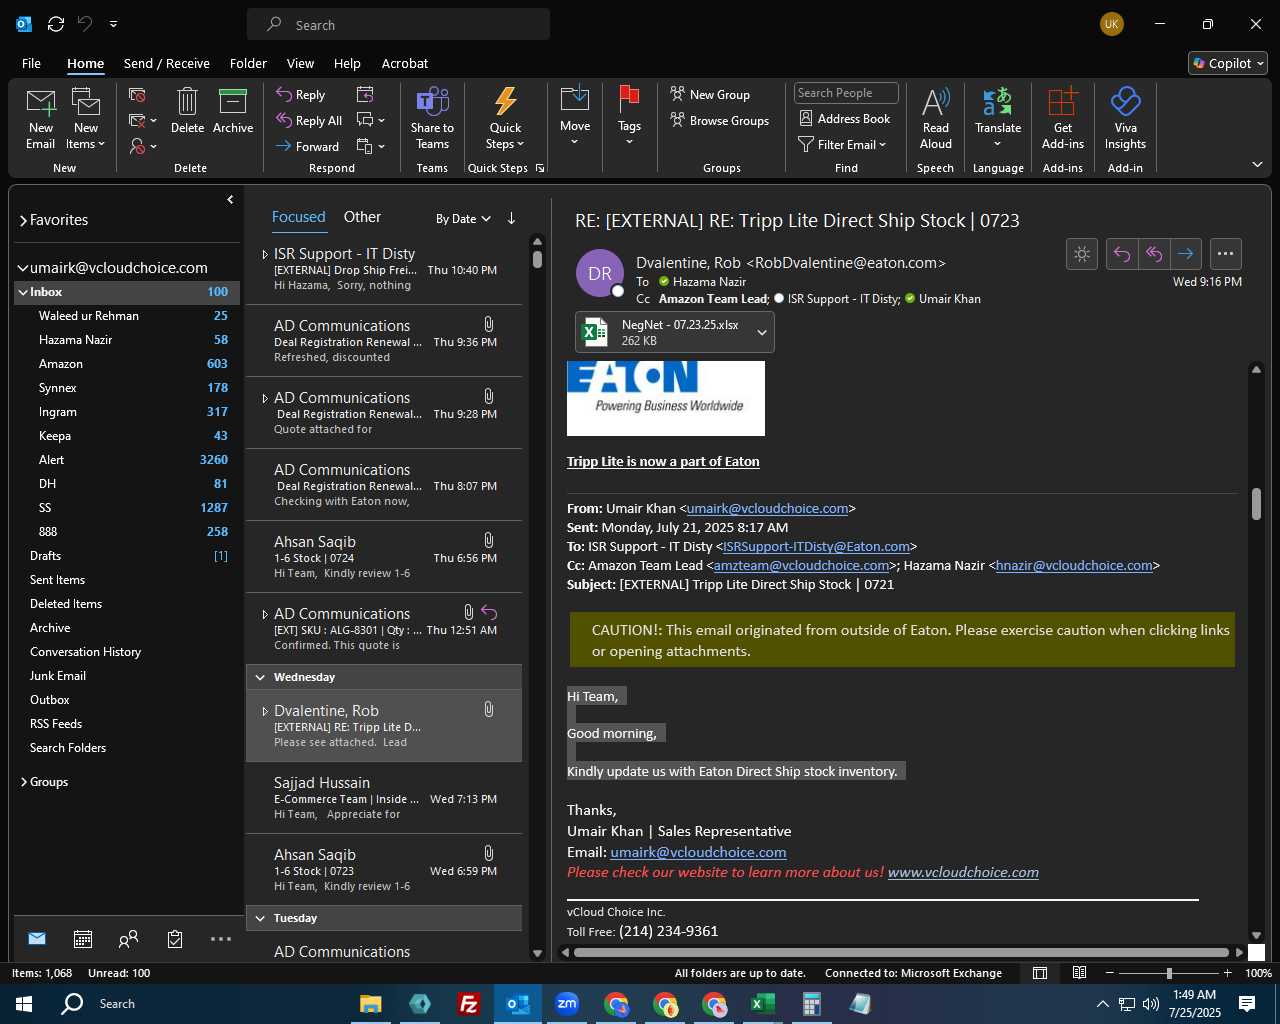
Task: Switch to People view icon
Action: (x=128, y=939)
